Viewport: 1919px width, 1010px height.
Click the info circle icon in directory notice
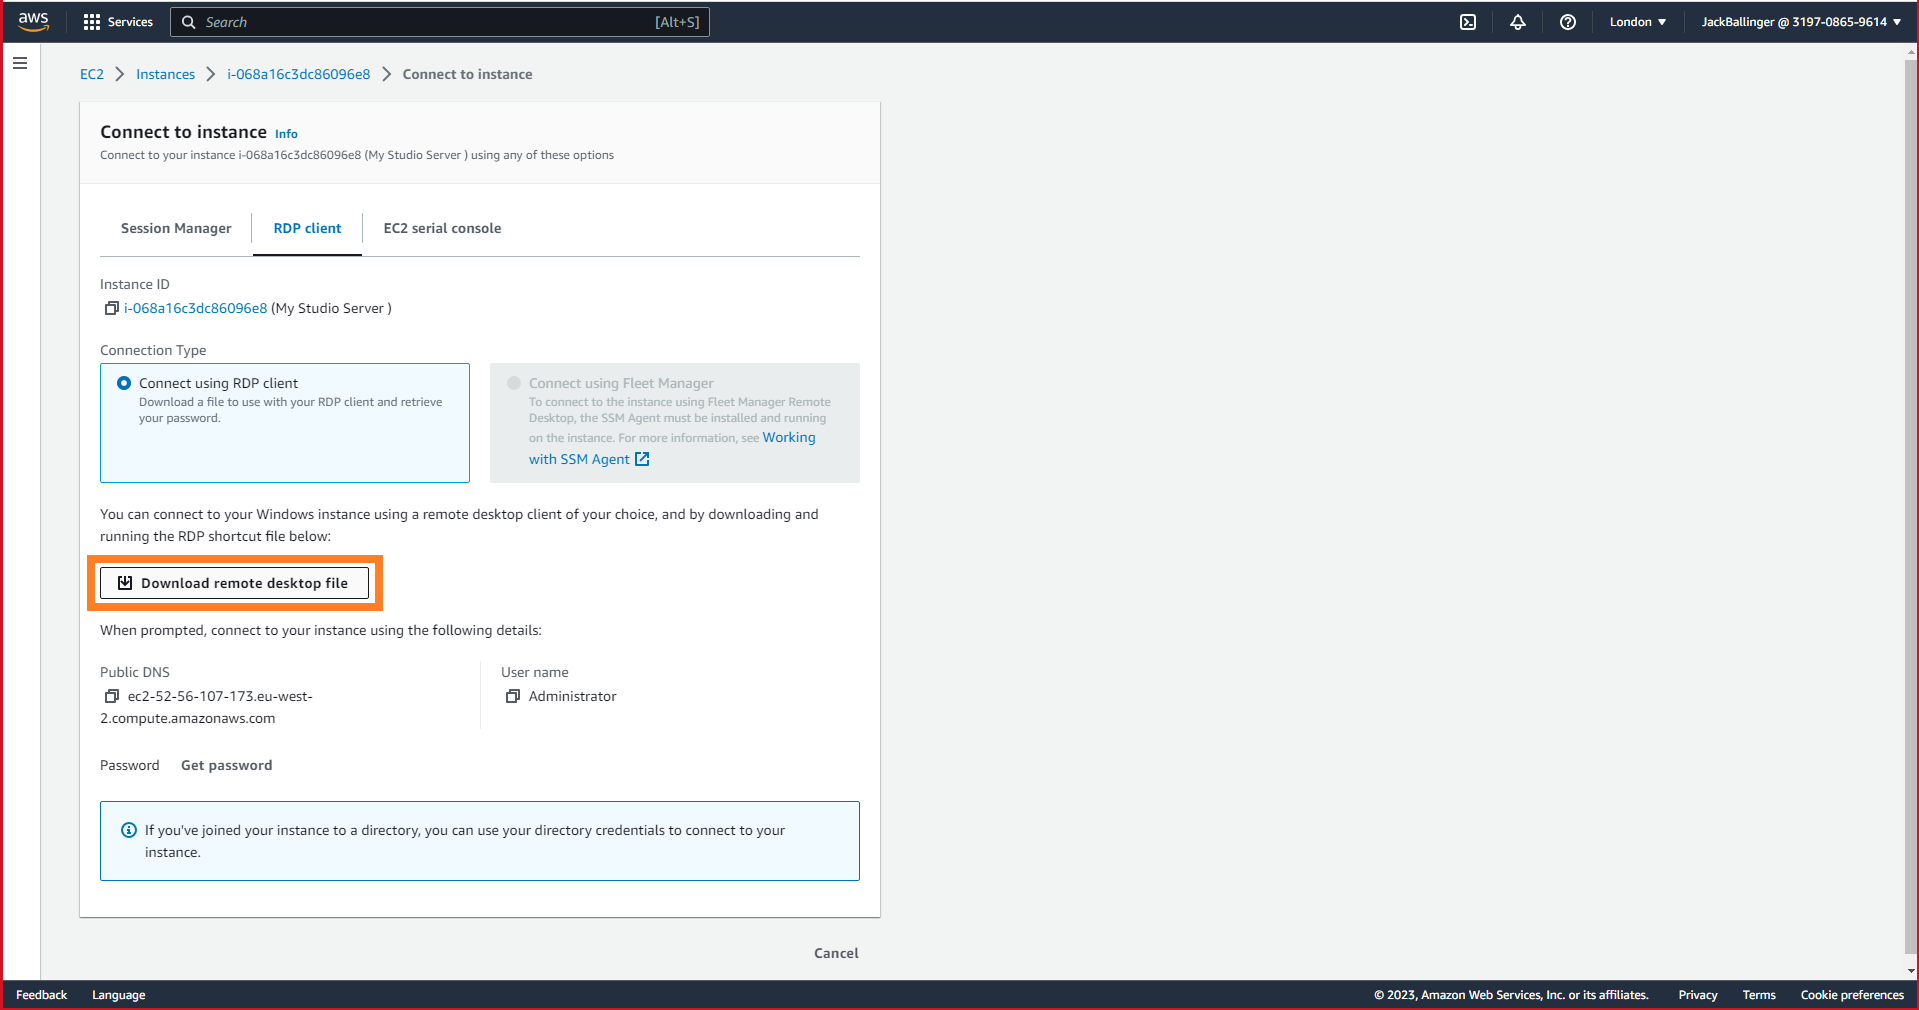point(129,830)
